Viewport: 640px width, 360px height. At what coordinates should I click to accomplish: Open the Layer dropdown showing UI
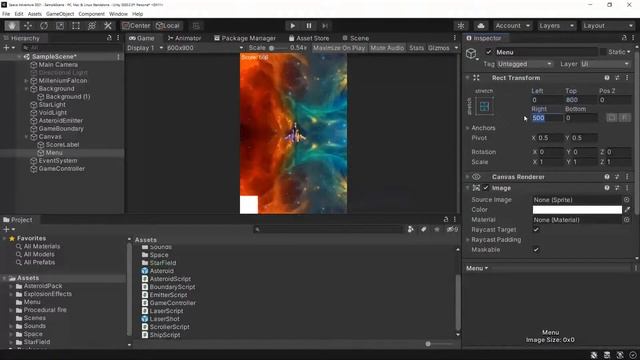pyautogui.click(x=605, y=64)
